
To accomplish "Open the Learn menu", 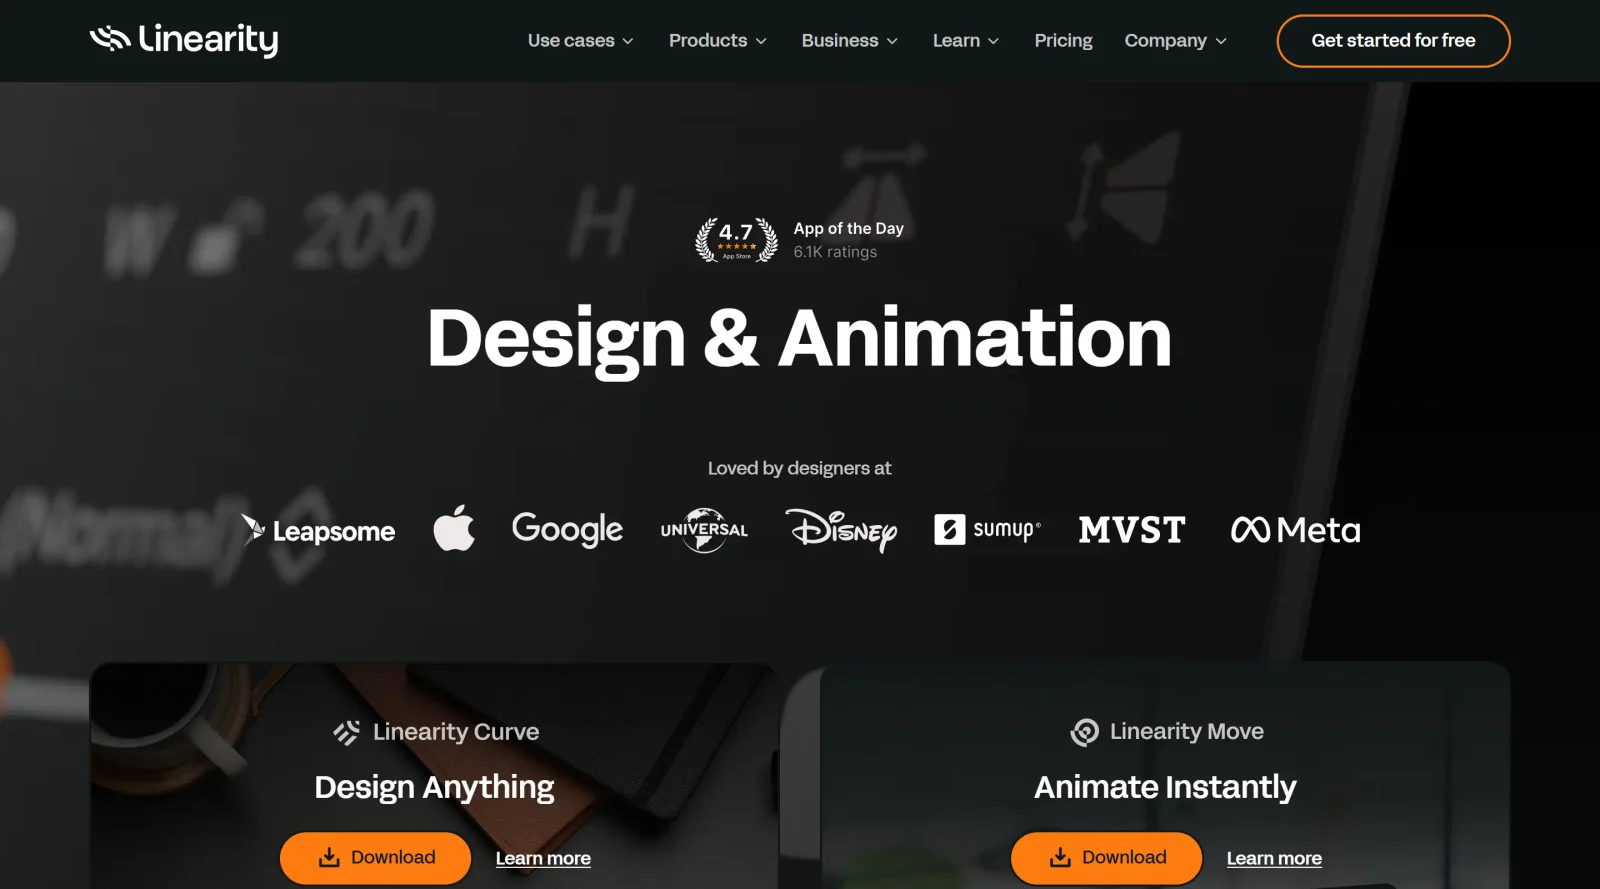I will (965, 41).
